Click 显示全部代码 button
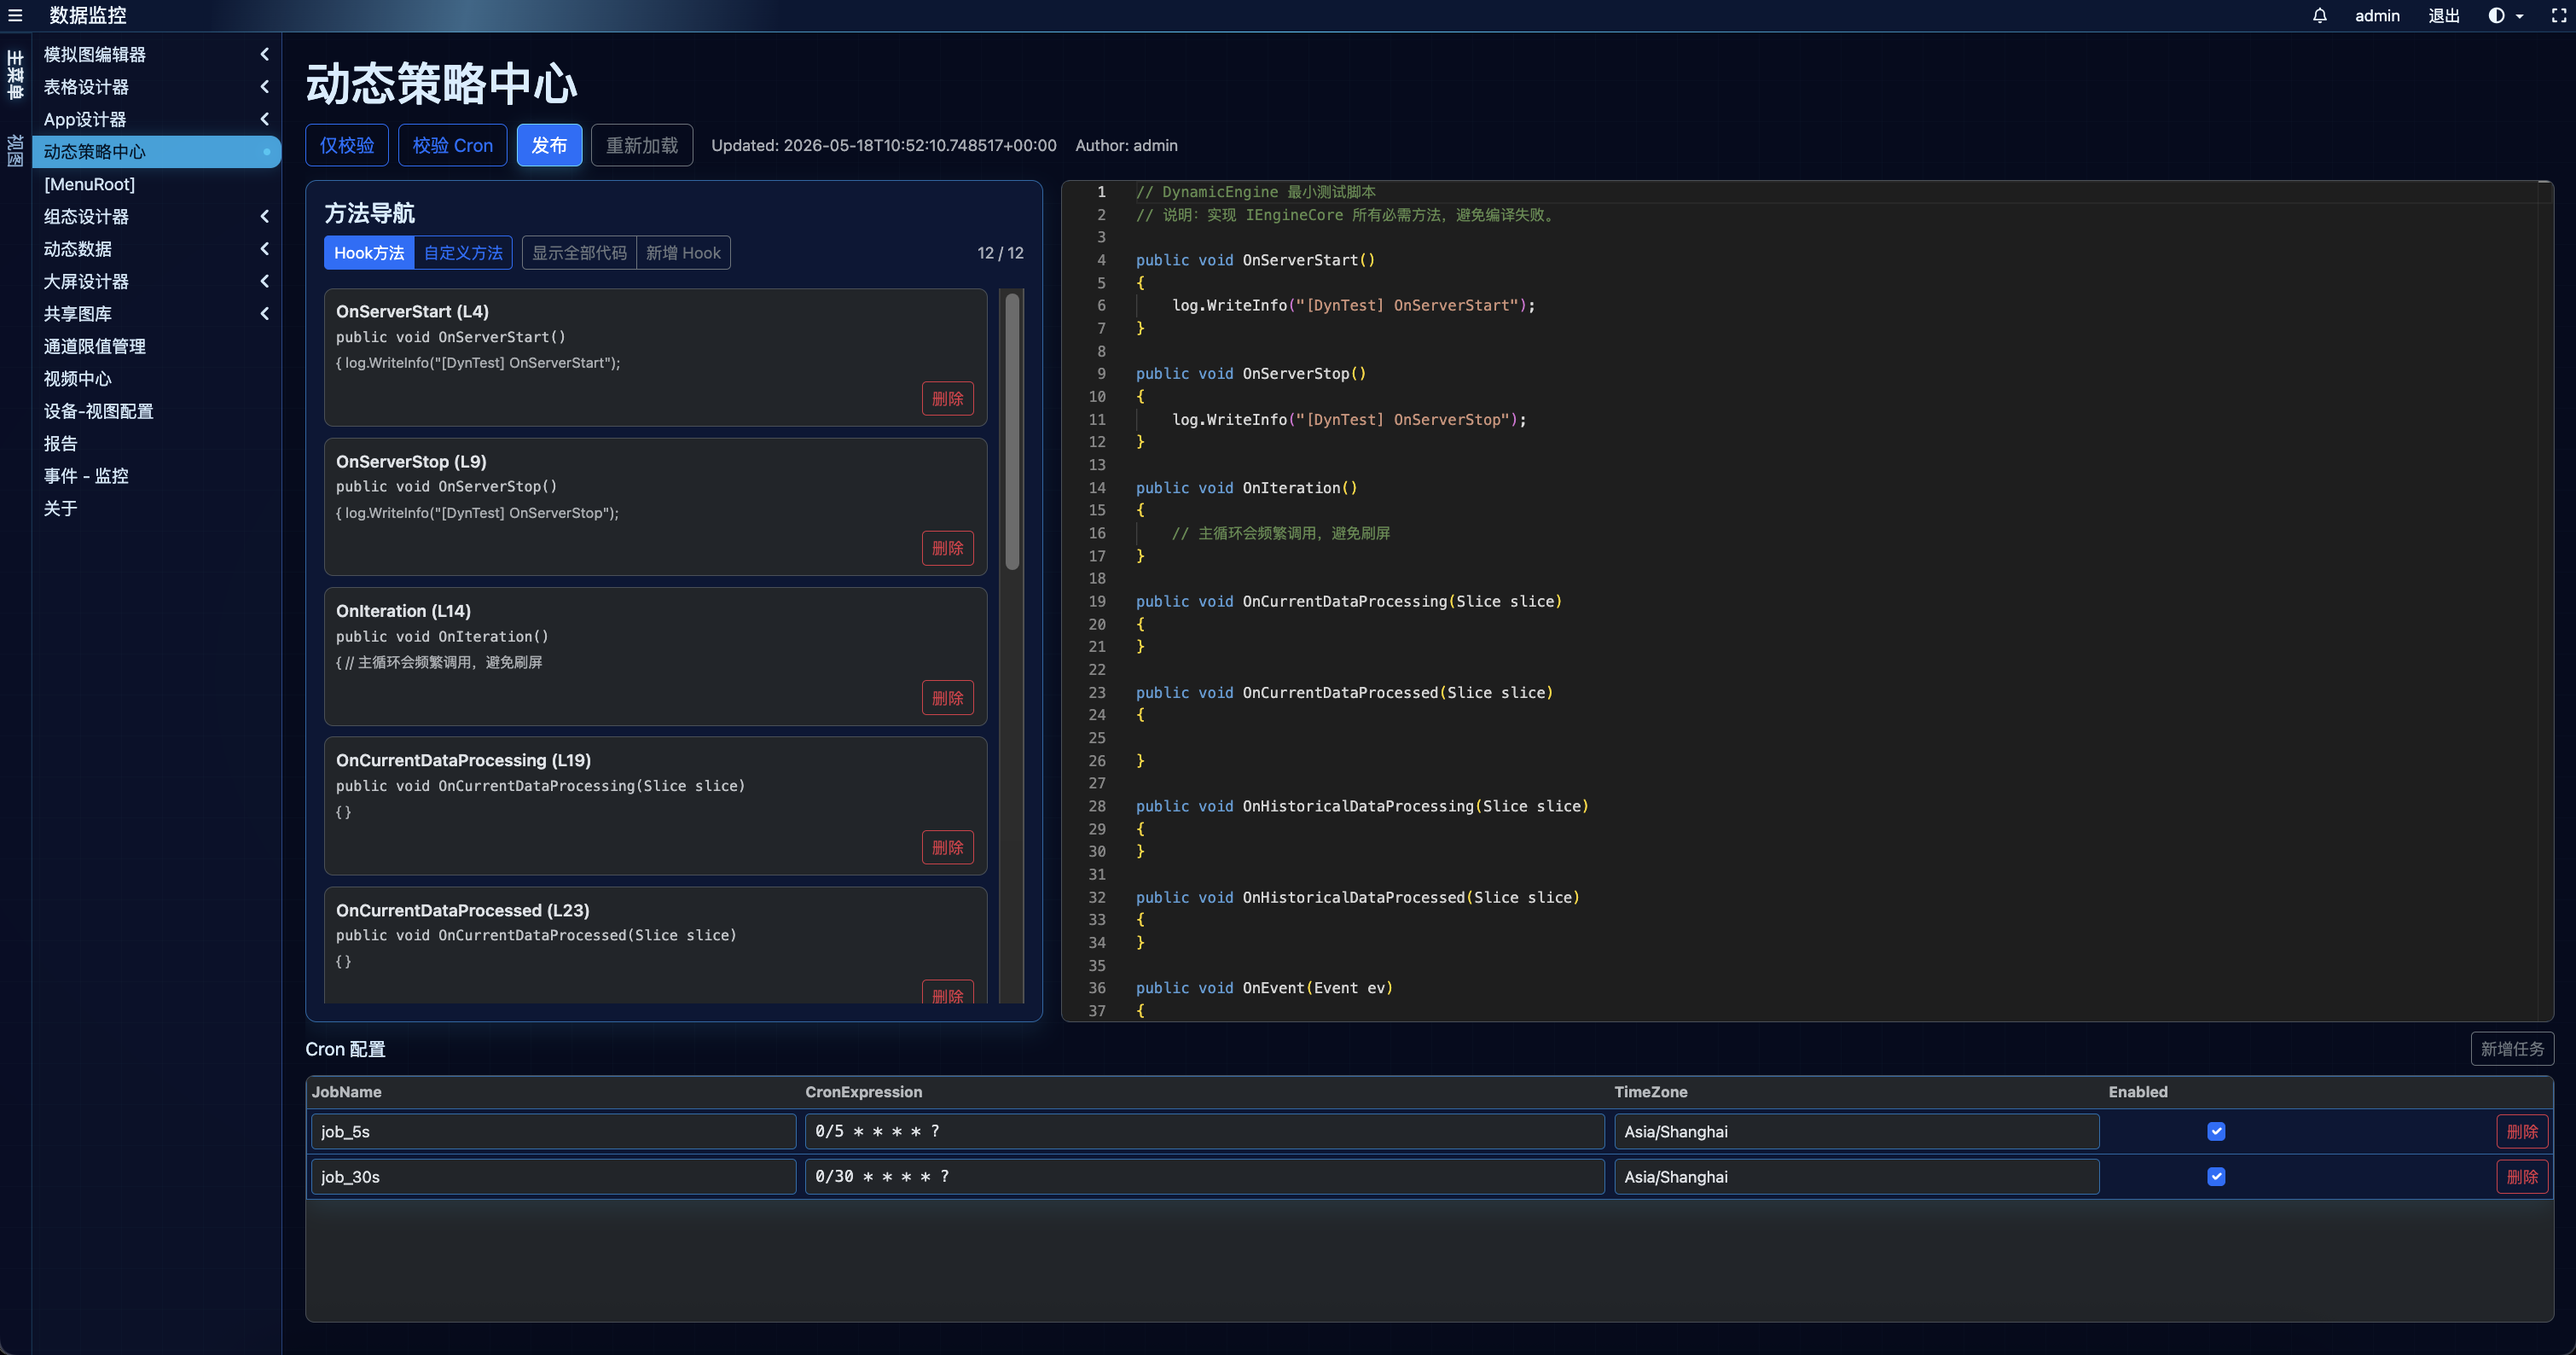 tap(579, 253)
